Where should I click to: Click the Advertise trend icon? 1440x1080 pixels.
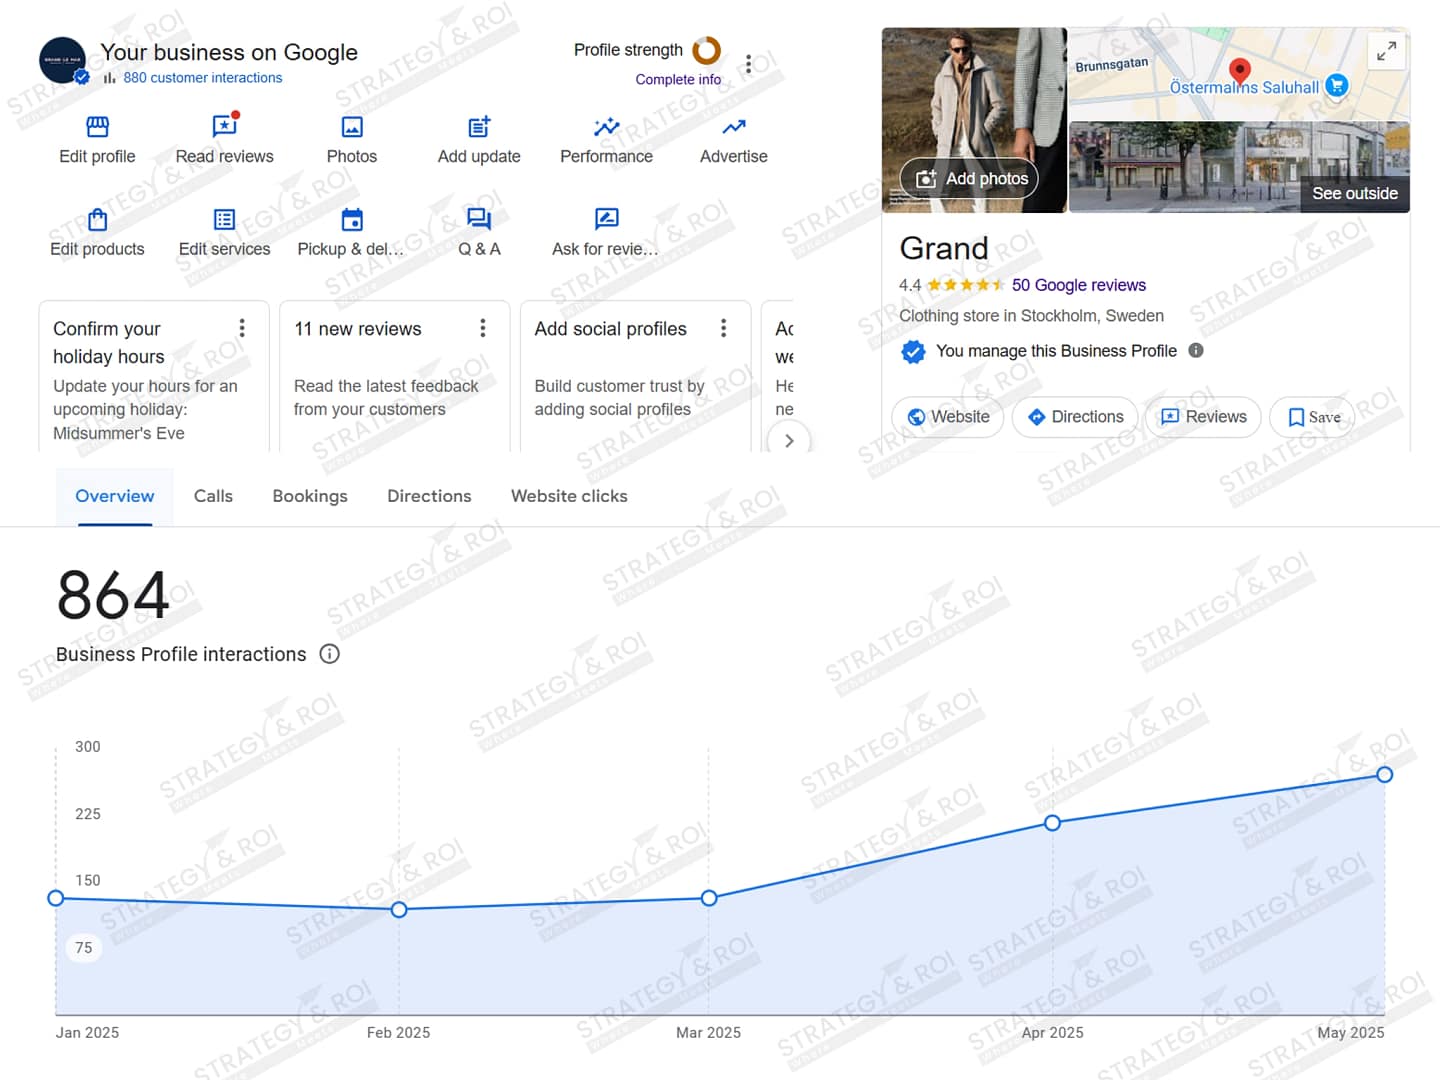point(734,127)
